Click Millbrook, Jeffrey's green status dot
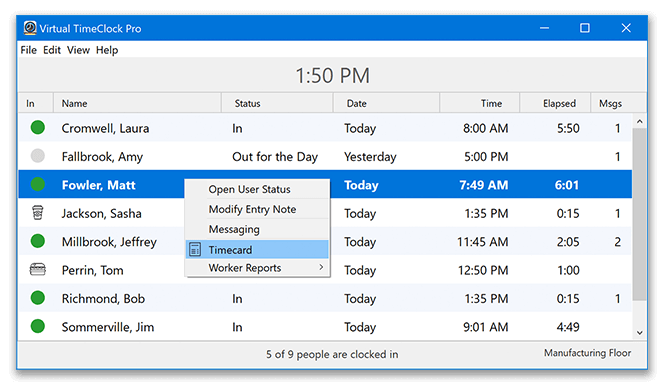This screenshot has width=665, height=382. 38,241
